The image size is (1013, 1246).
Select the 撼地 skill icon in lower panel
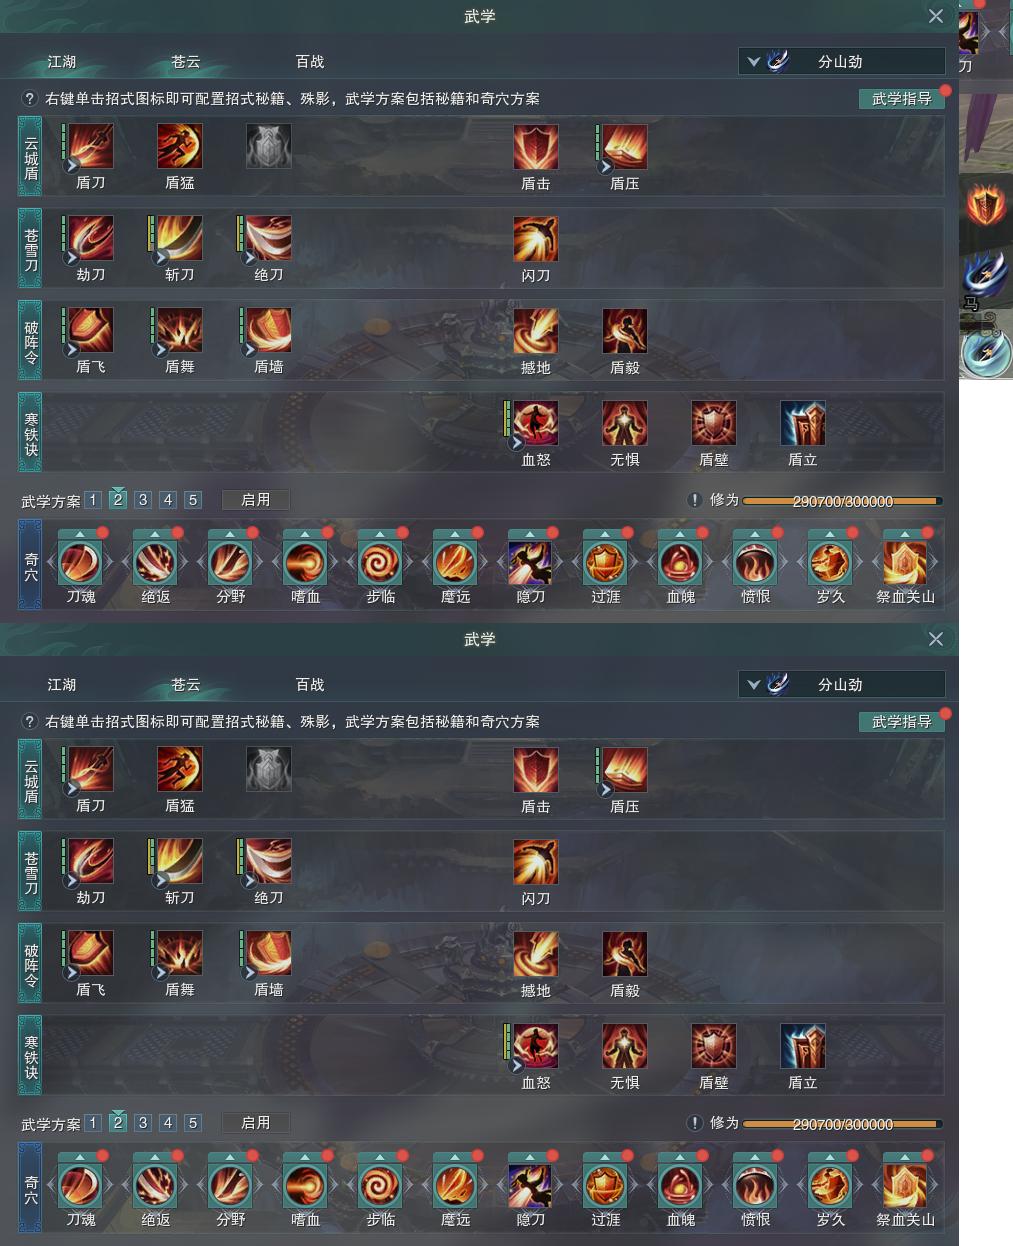click(536, 954)
